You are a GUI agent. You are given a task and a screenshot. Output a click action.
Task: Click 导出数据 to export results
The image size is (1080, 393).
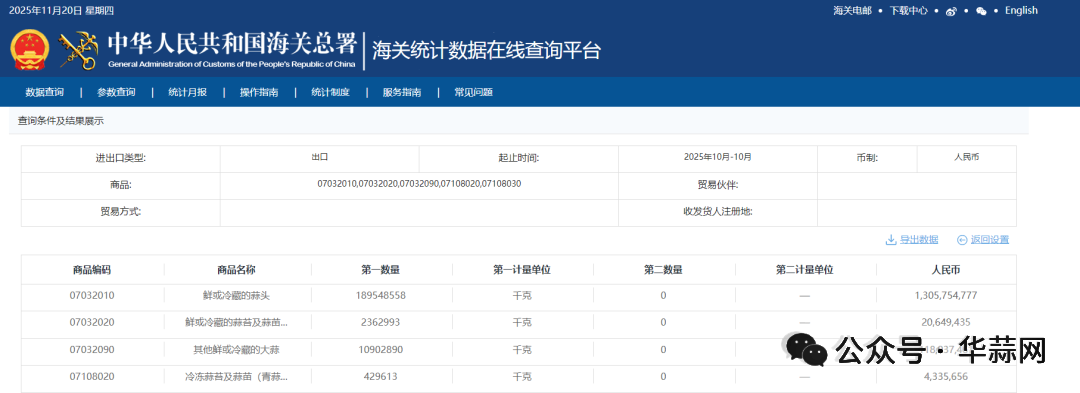(x=911, y=240)
